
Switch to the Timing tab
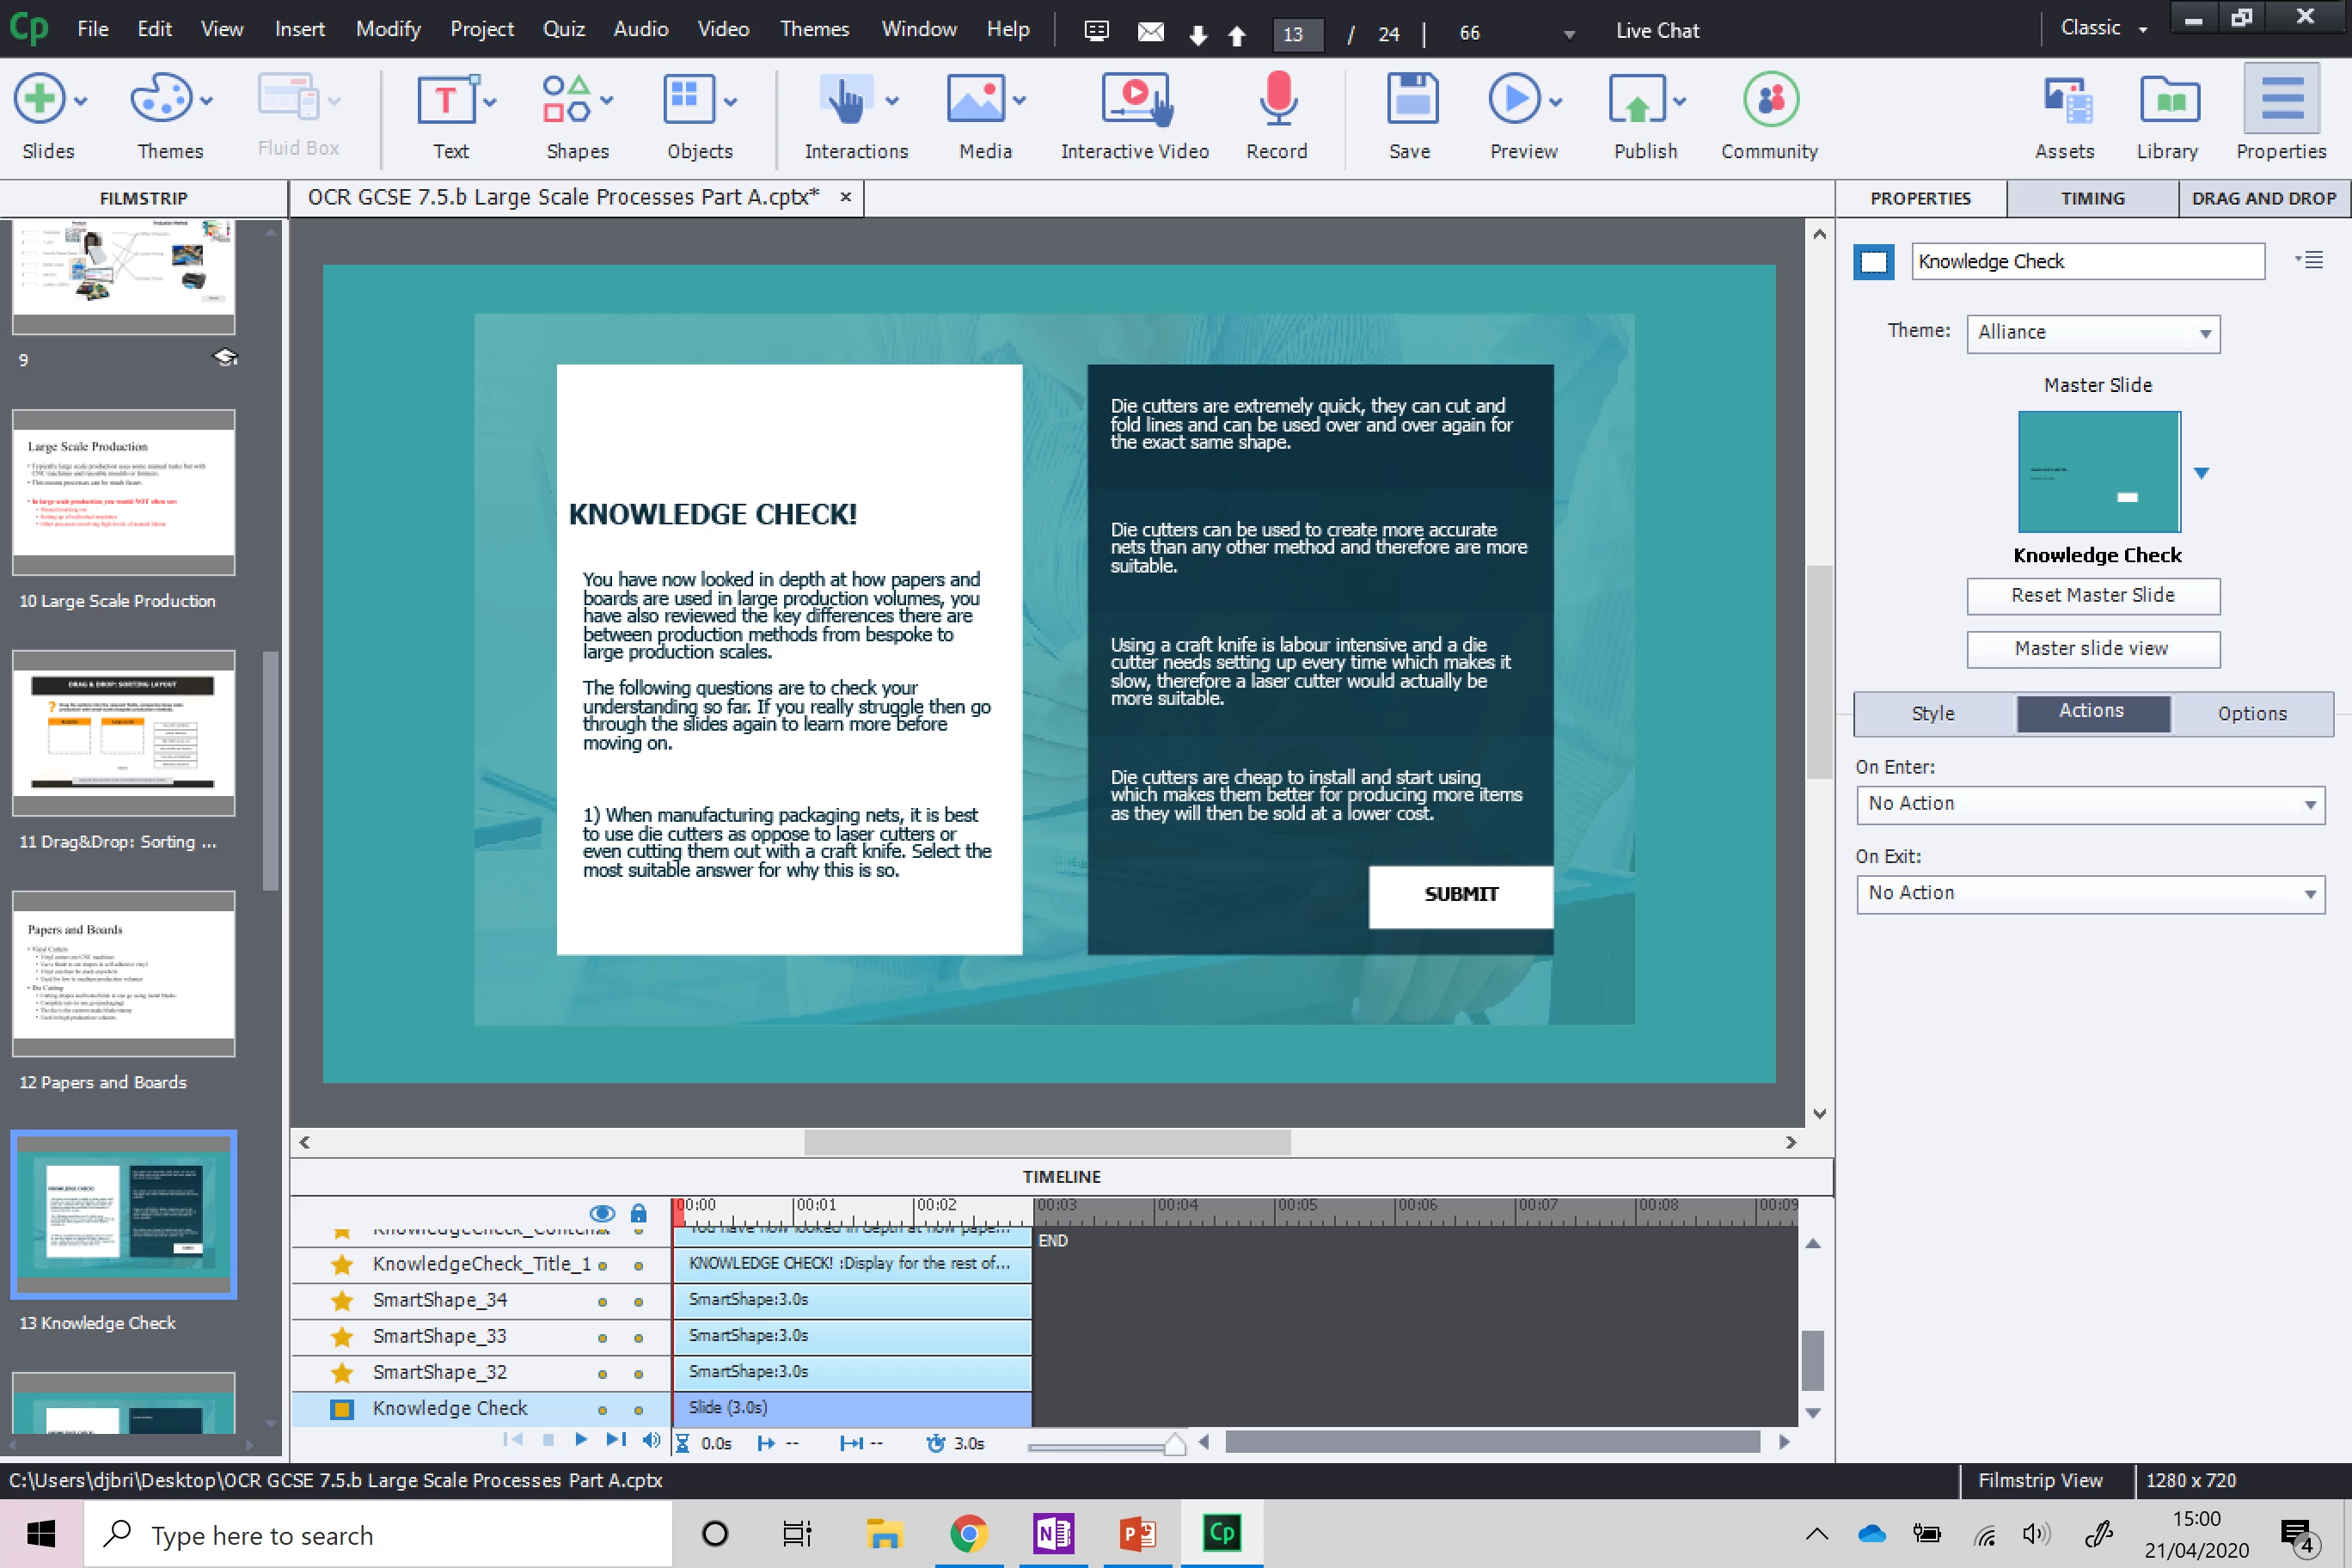pyautogui.click(x=2092, y=198)
